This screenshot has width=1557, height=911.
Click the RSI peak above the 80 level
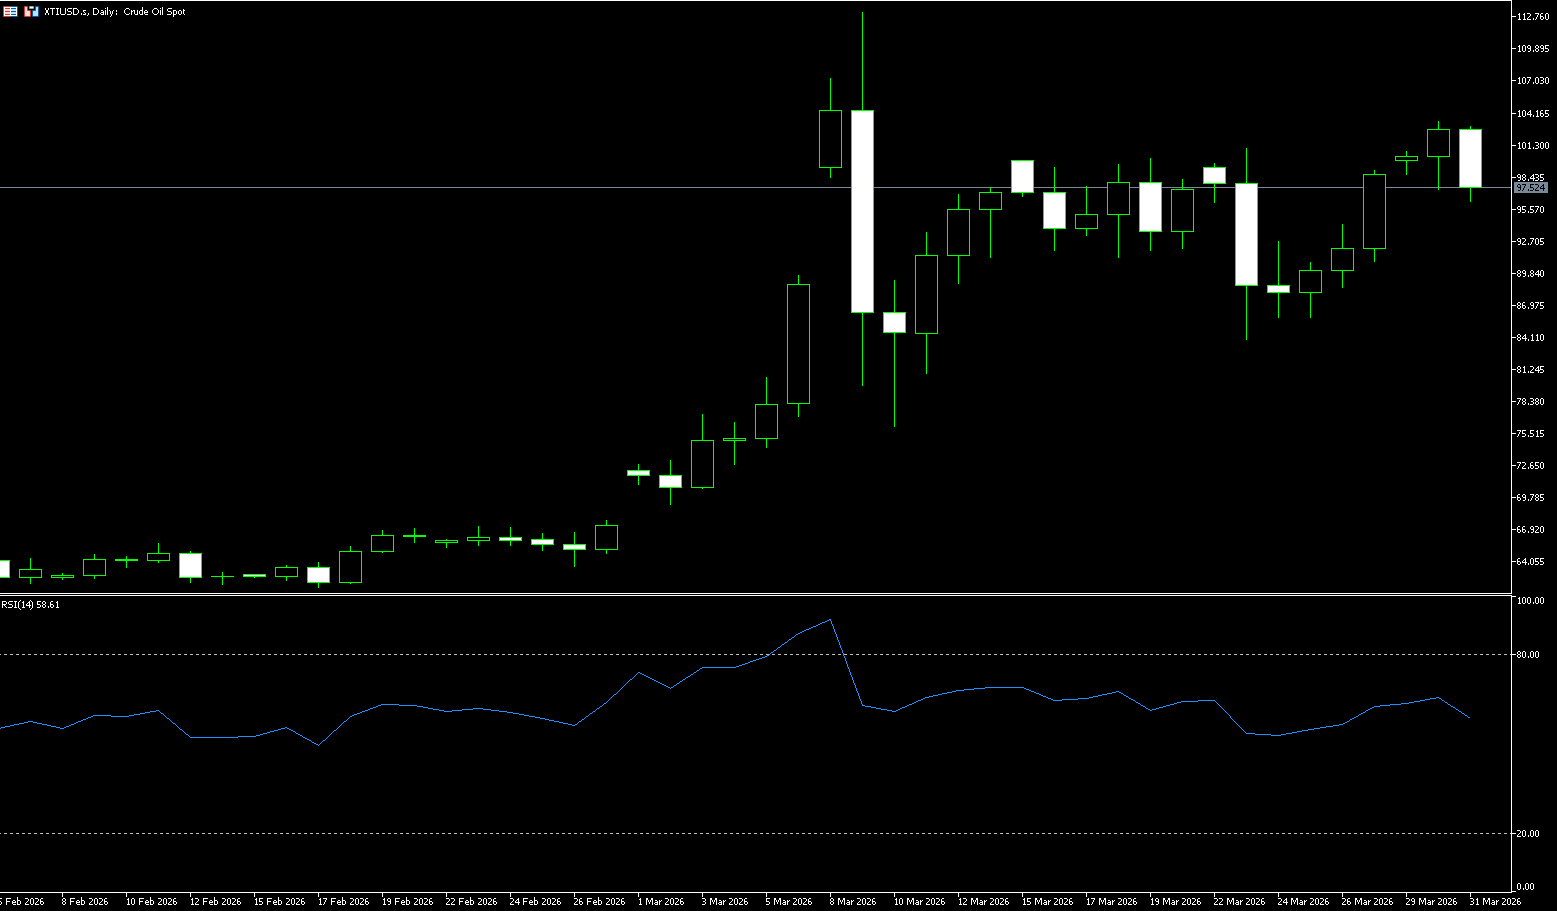(x=830, y=620)
